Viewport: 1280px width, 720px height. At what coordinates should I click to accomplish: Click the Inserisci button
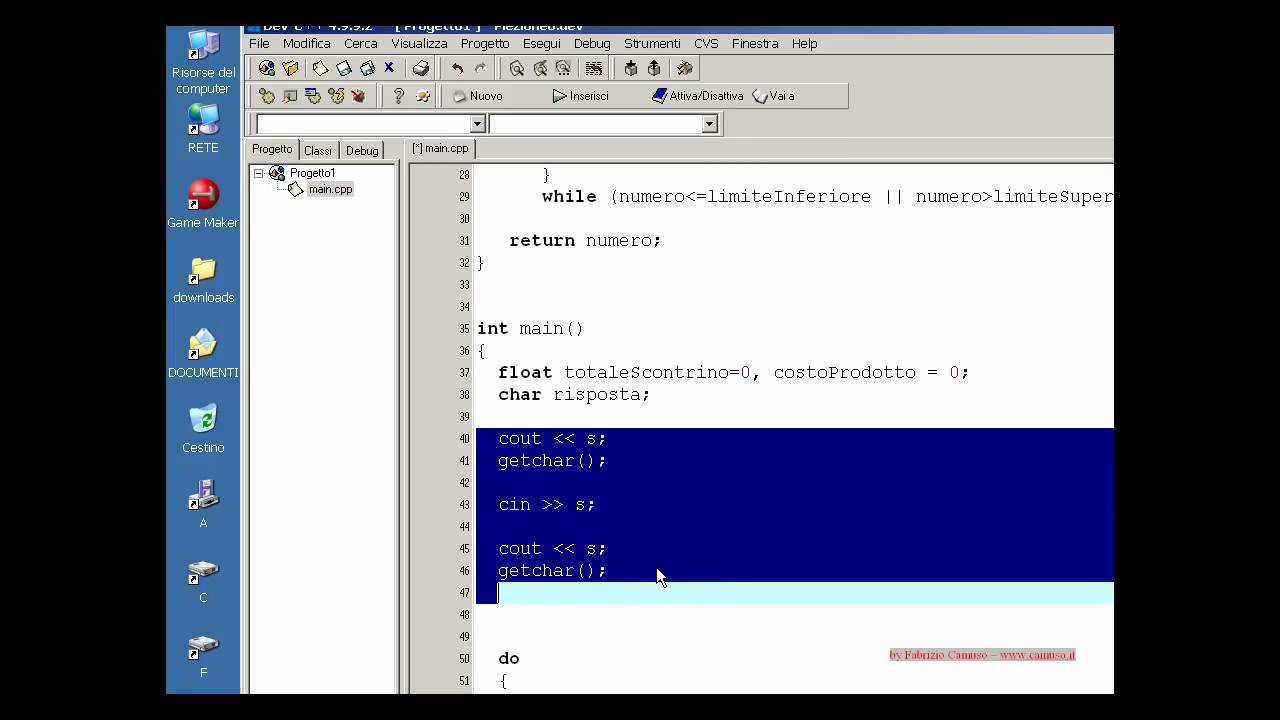pos(580,96)
